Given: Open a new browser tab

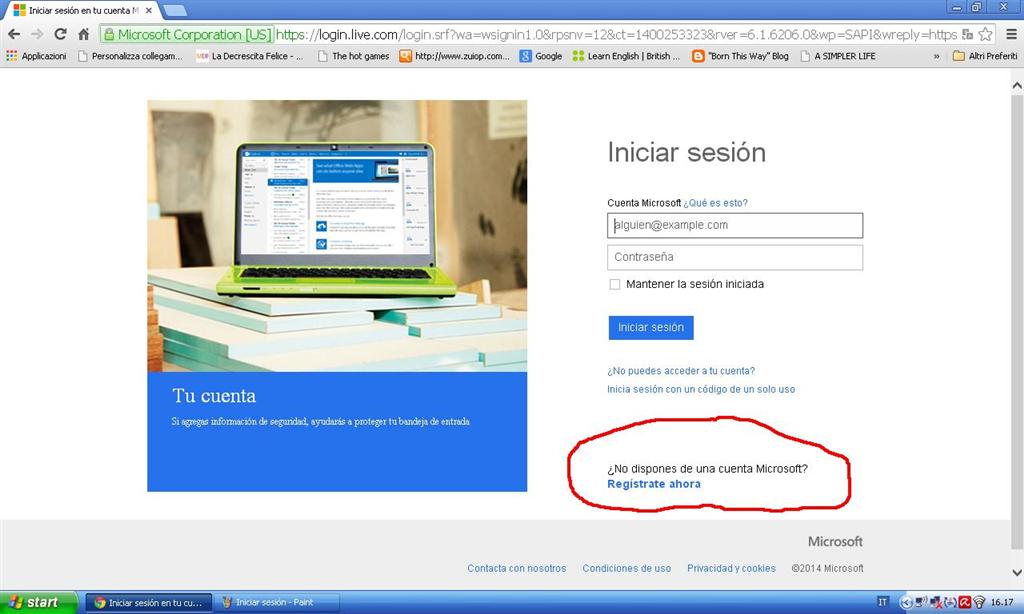Looking at the screenshot, I should pyautogui.click(x=174, y=10).
